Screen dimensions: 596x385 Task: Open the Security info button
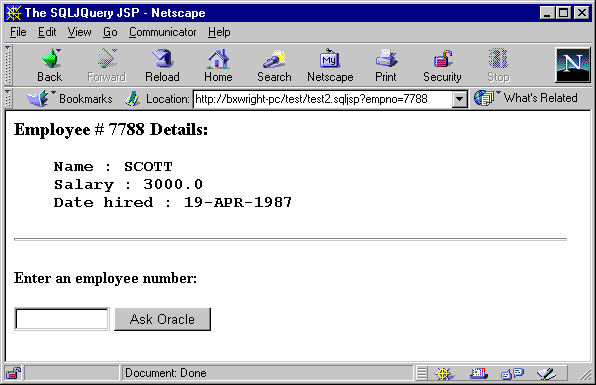[x=442, y=65]
